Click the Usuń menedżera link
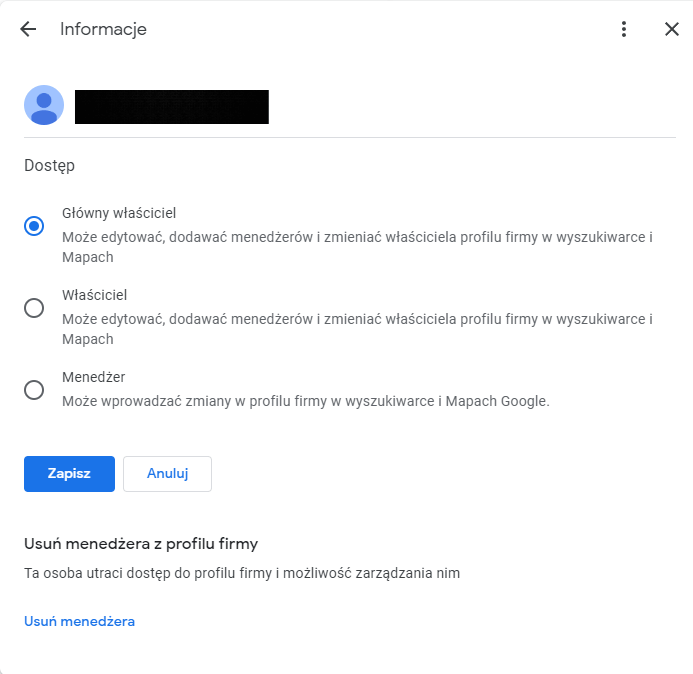This screenshot has width=693, height=674. 80,621
